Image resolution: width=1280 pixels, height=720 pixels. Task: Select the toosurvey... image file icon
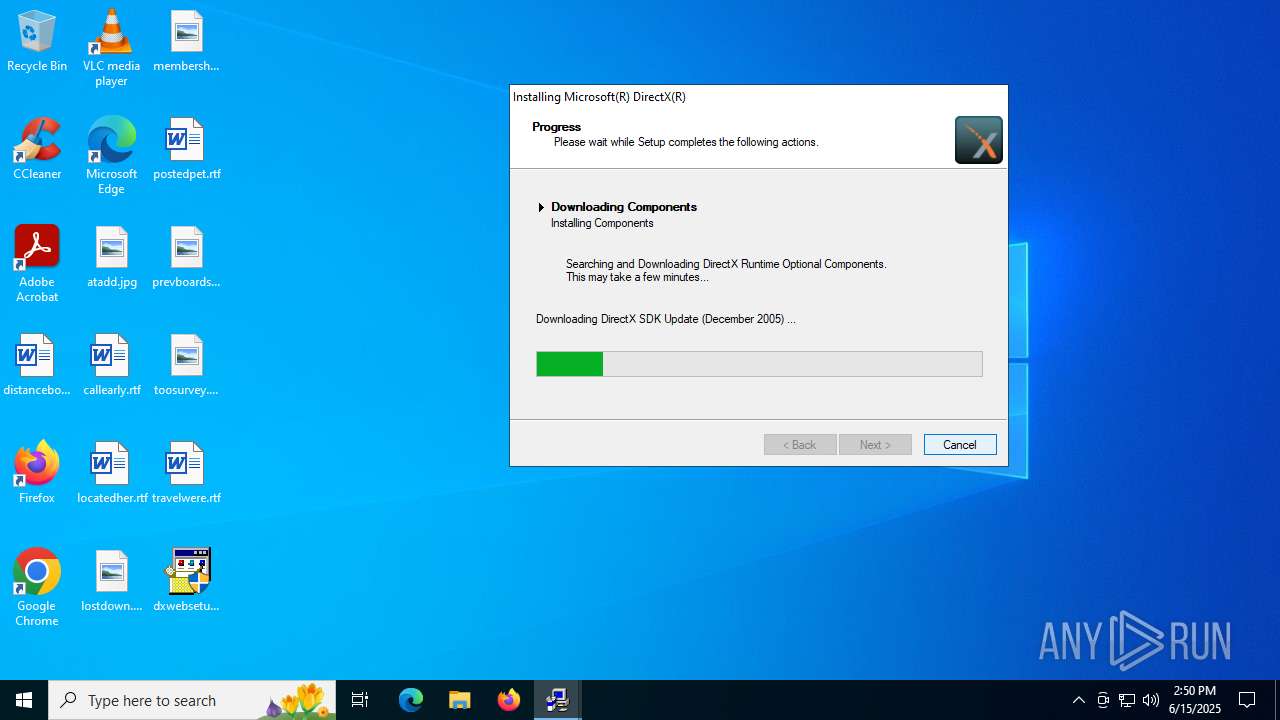[x=186, y=366]
